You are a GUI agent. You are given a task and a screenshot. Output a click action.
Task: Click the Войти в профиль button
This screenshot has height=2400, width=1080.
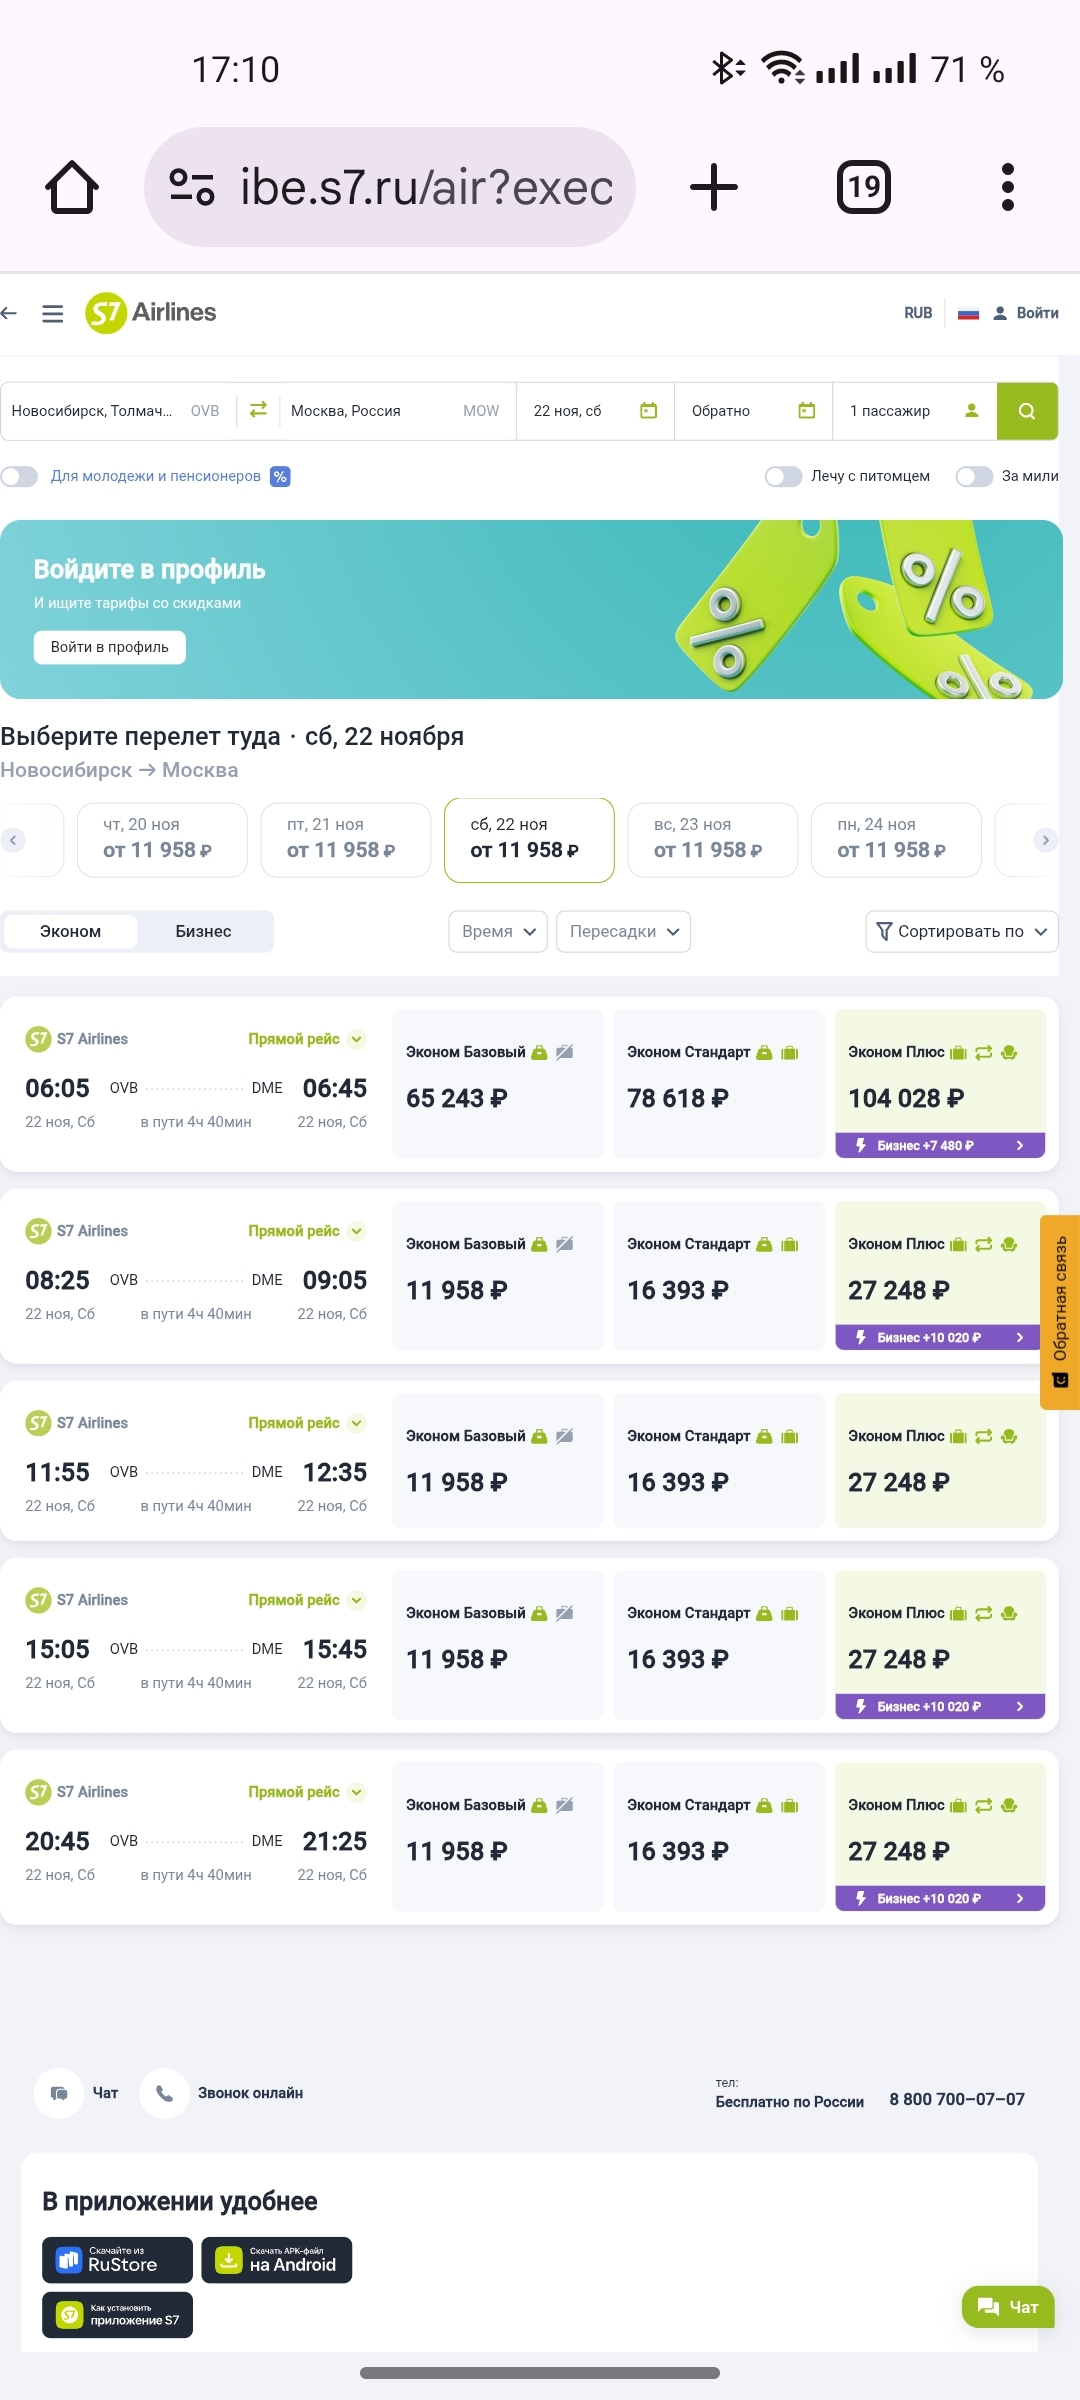click(110, 647)
